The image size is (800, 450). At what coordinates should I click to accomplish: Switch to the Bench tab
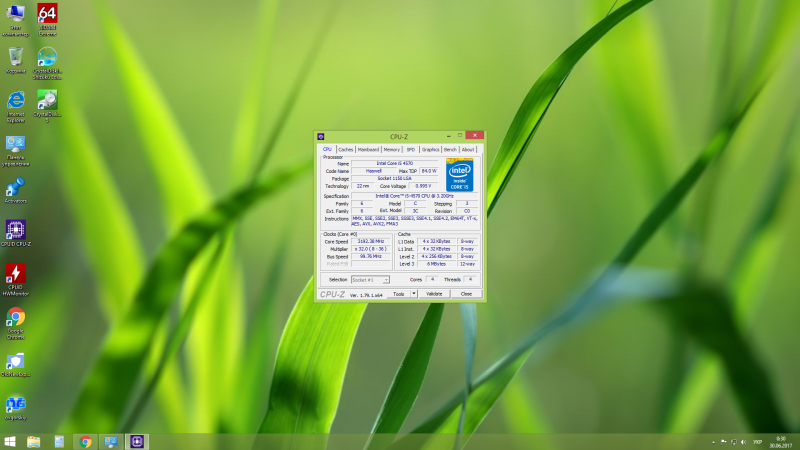[450, 149]
